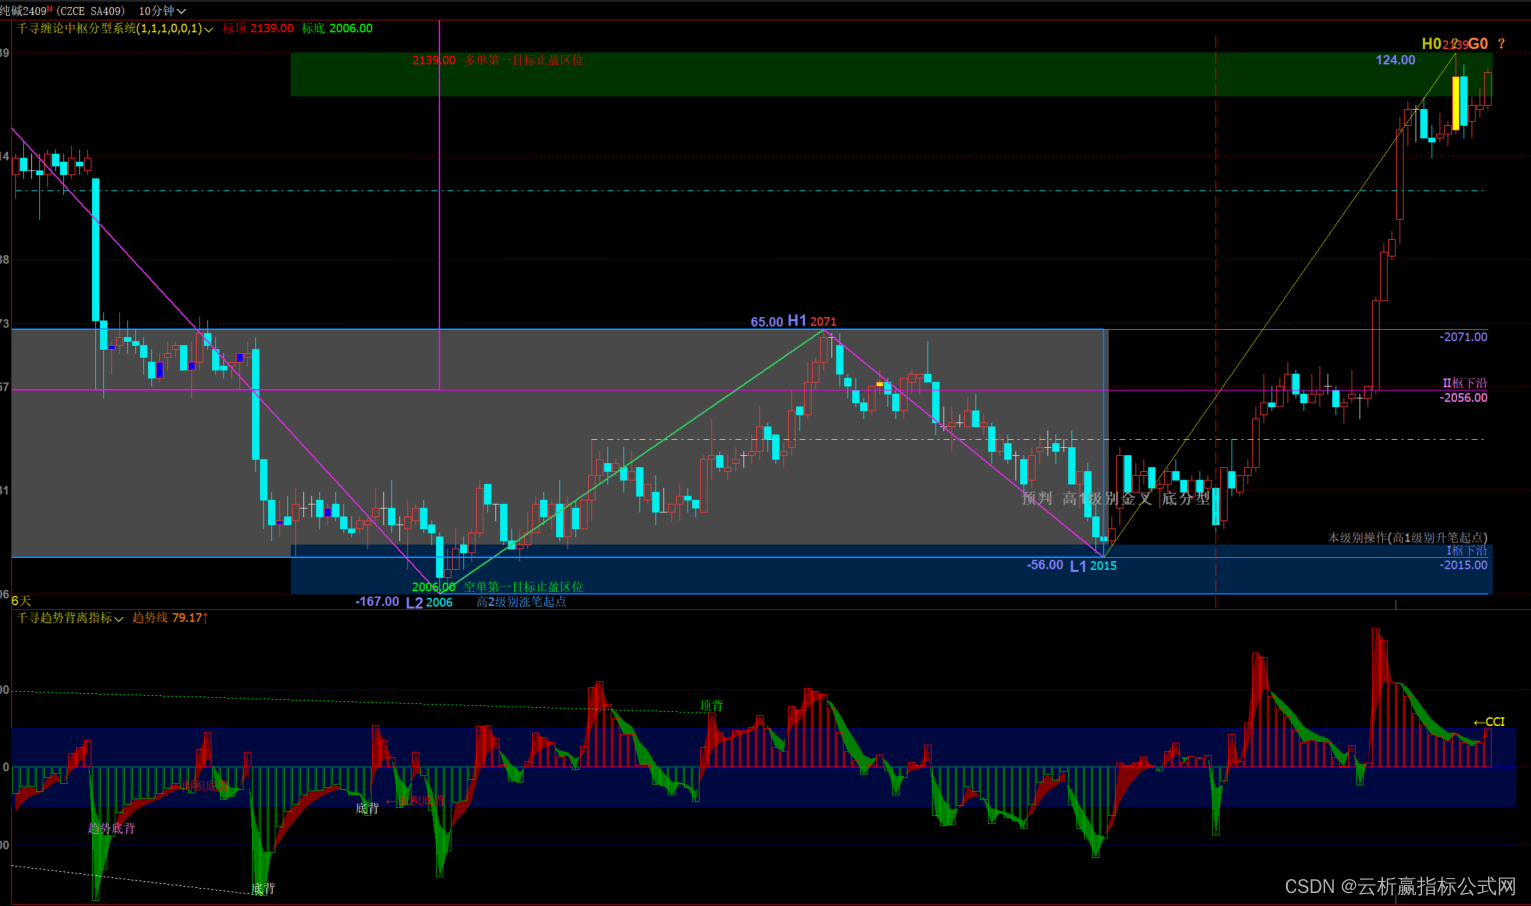Select the L2 2006 low marker

click(x=429, y=603)
